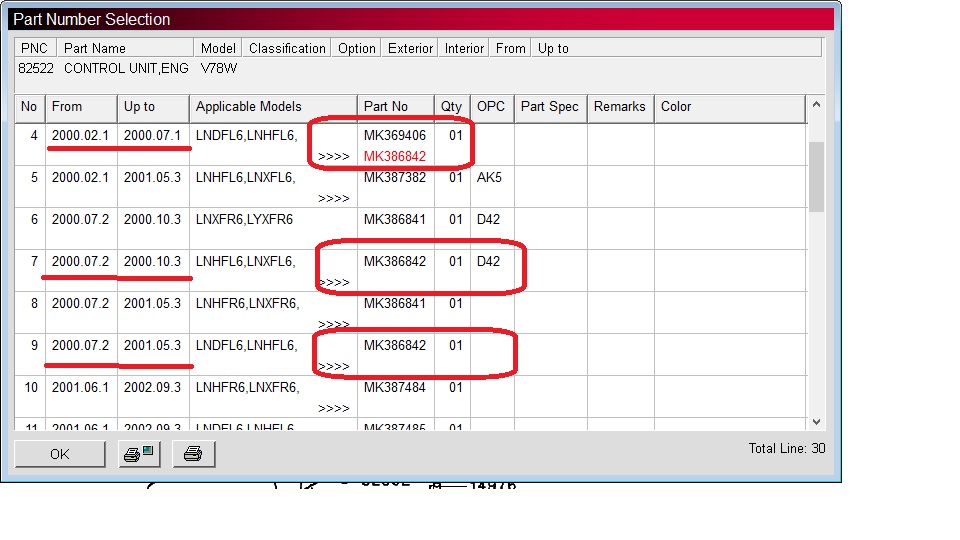960x540 pixels.
Task: Select part number MK387382 in row 5
Action: tap(395, 177)
